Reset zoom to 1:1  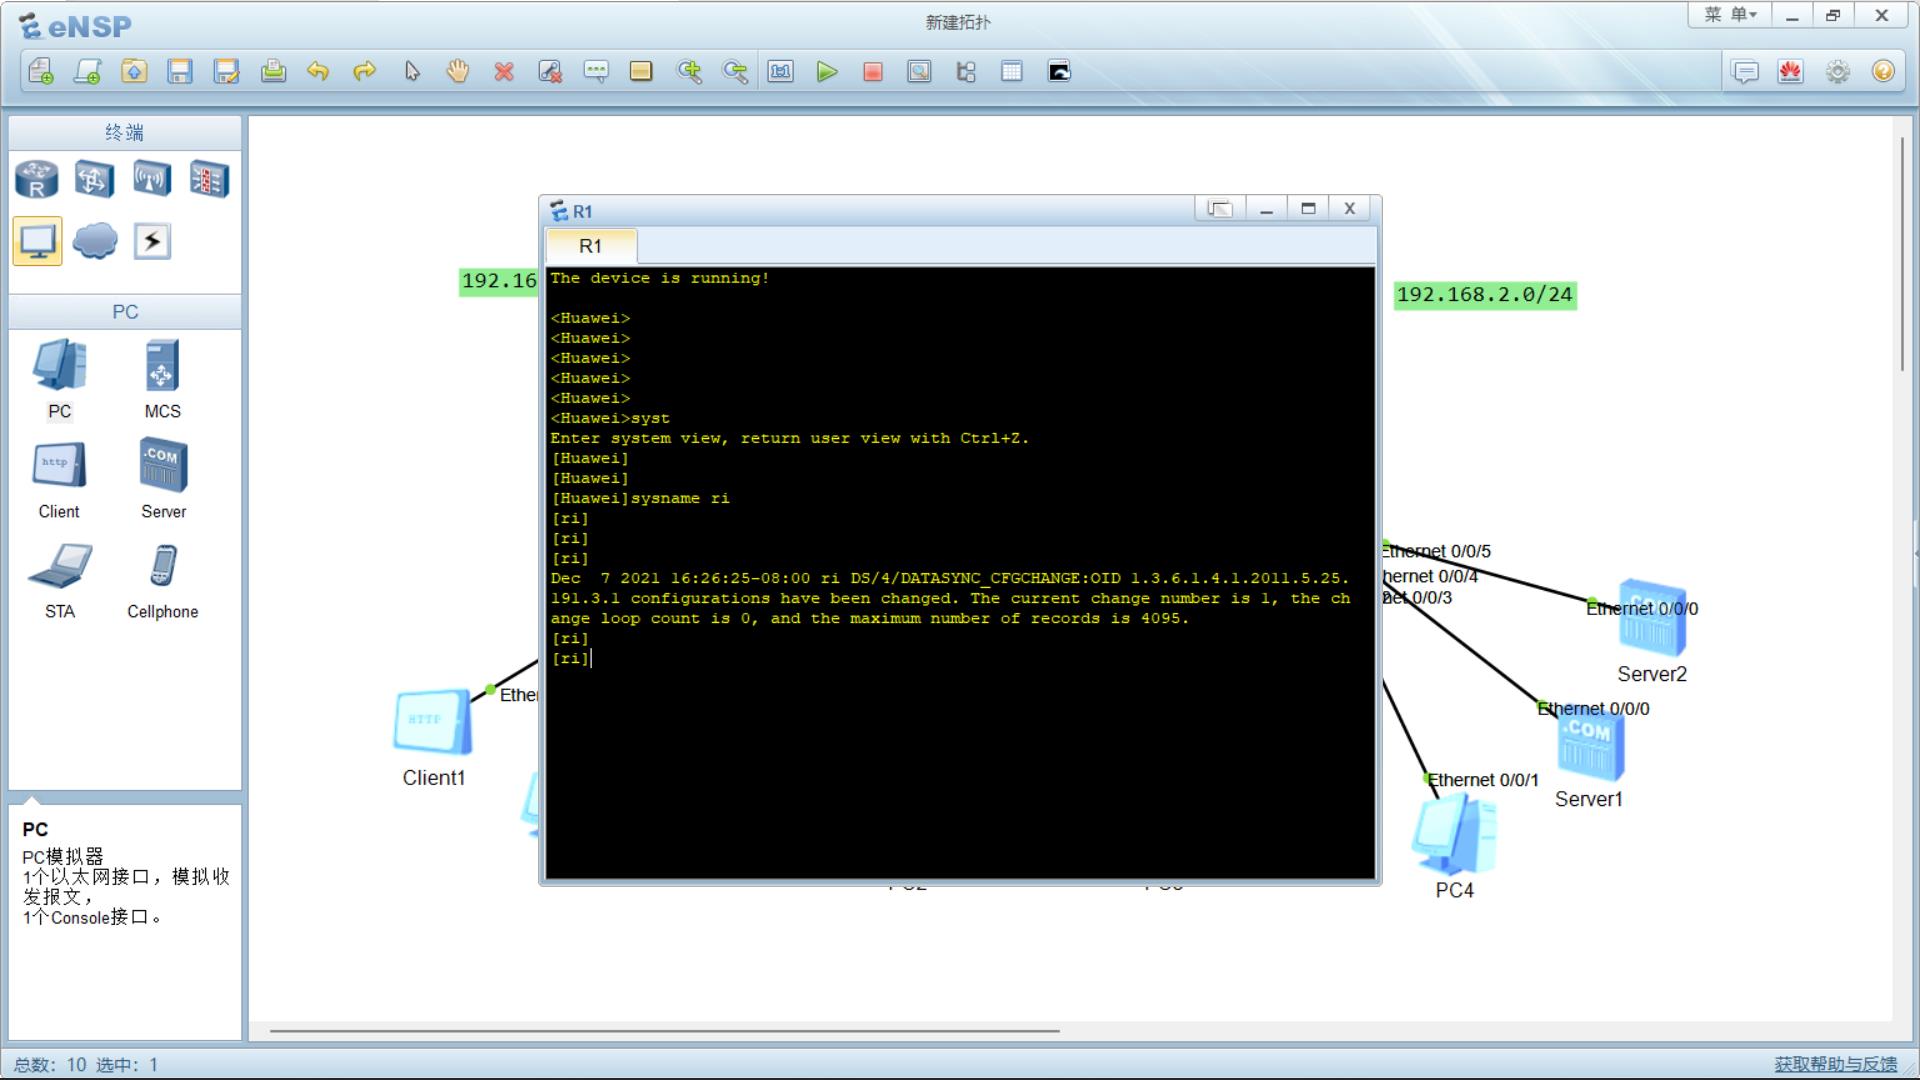coord(781,71)
